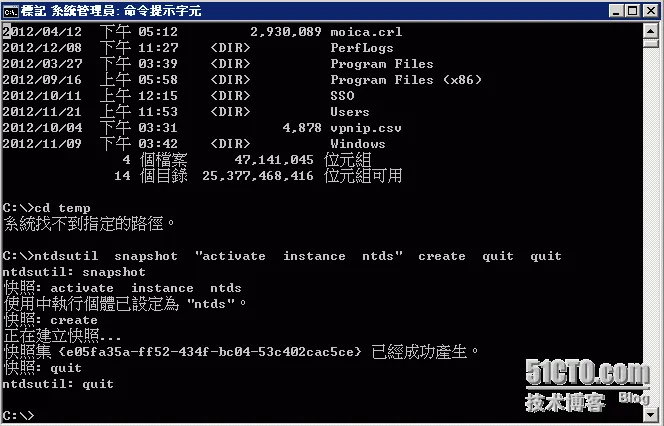Select the text 'Users' directory name
Image resolution: width=664 pixels, height=426 pixels.
(x=350, y=112)
